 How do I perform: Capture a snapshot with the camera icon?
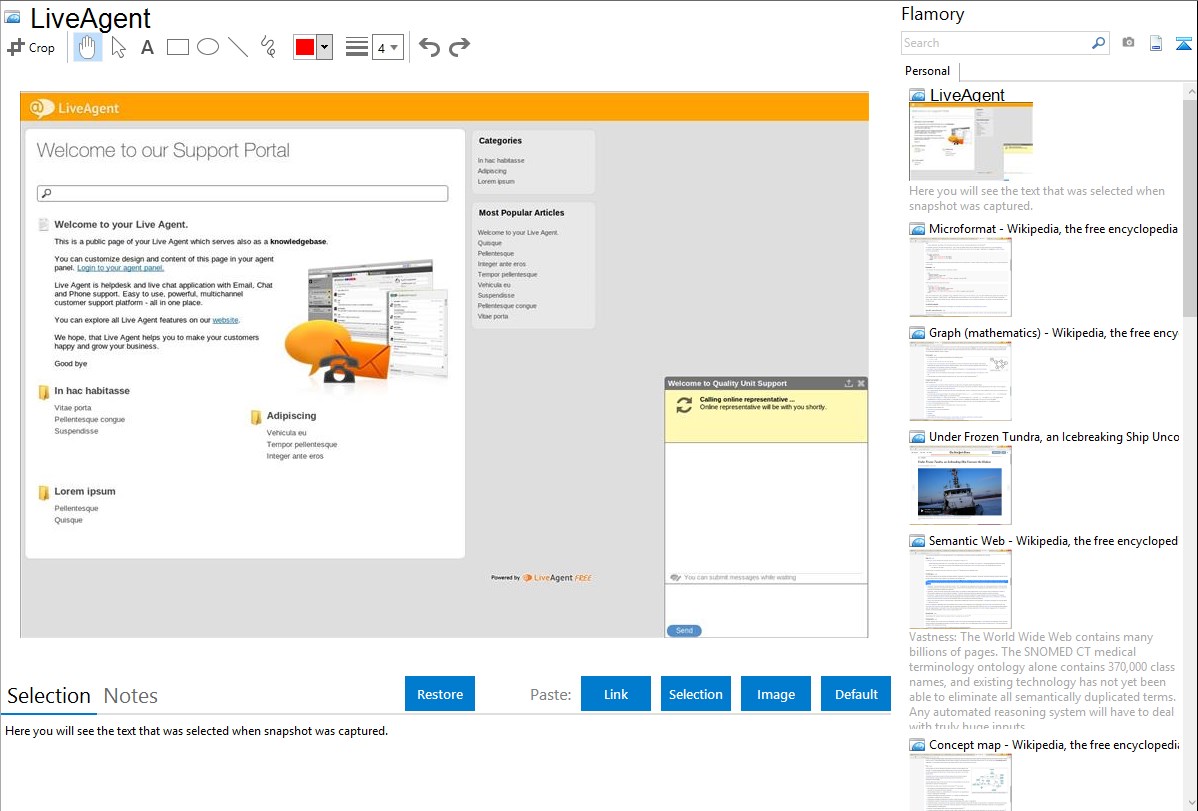click(1128, 43)
